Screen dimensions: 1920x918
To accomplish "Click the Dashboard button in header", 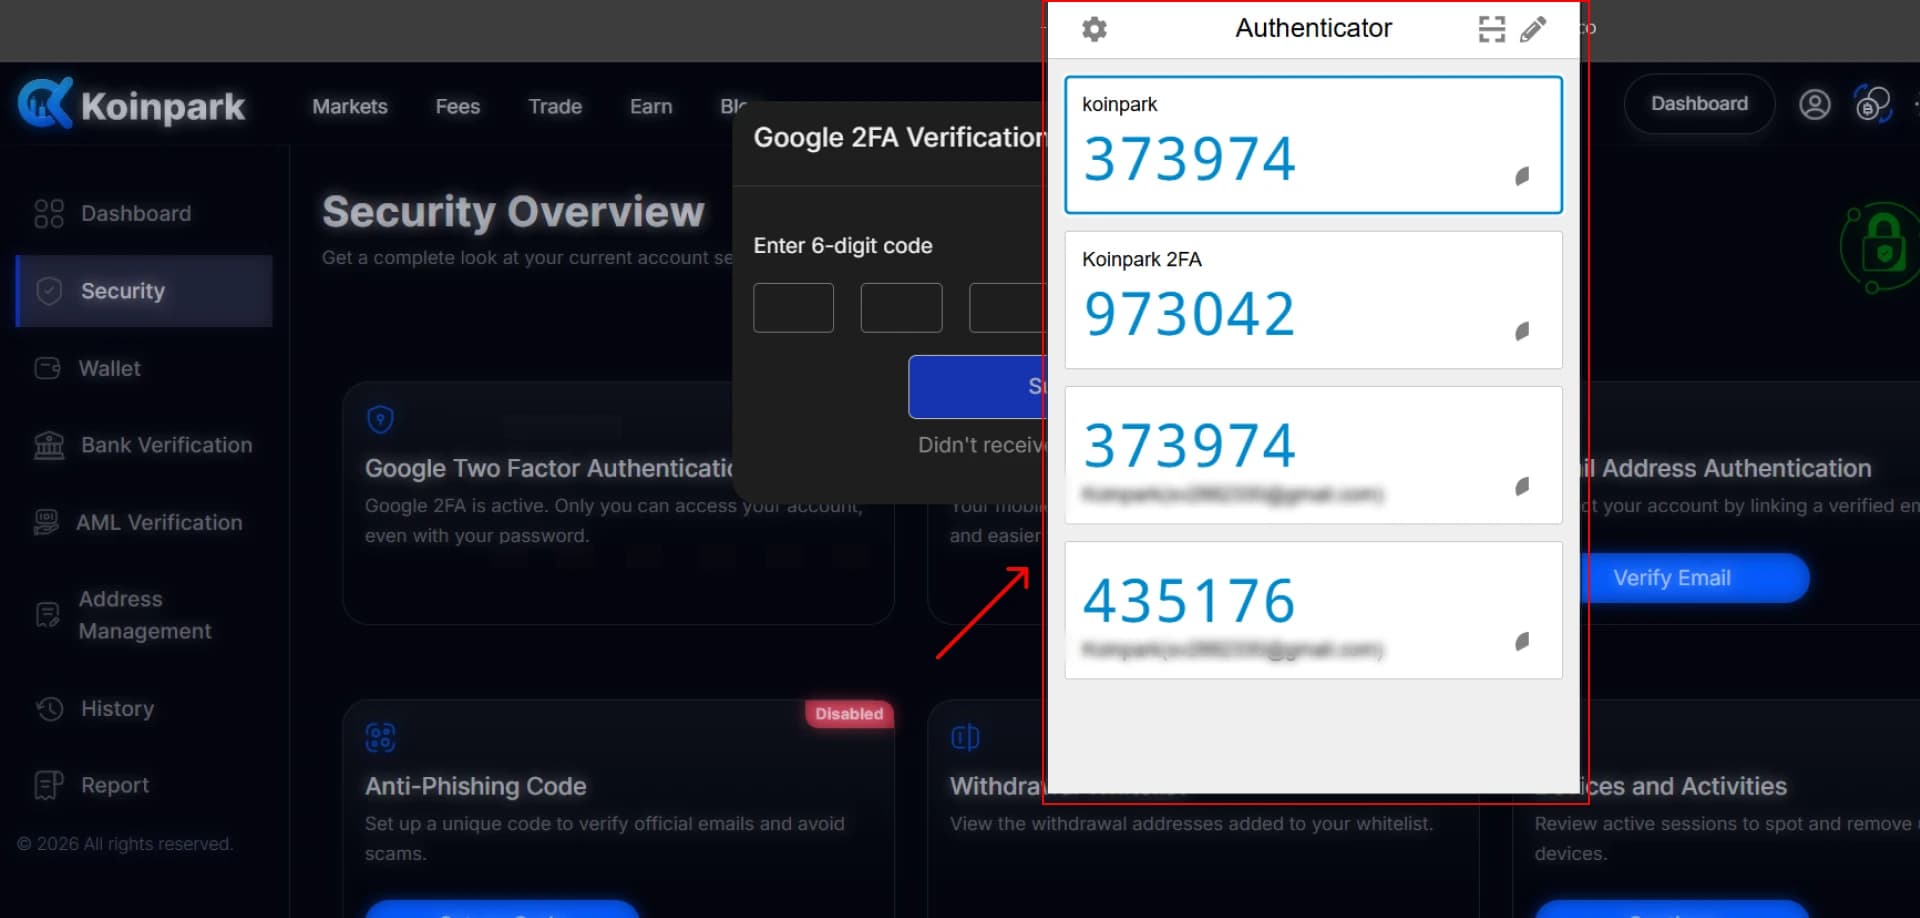I will pos(1699,103).
